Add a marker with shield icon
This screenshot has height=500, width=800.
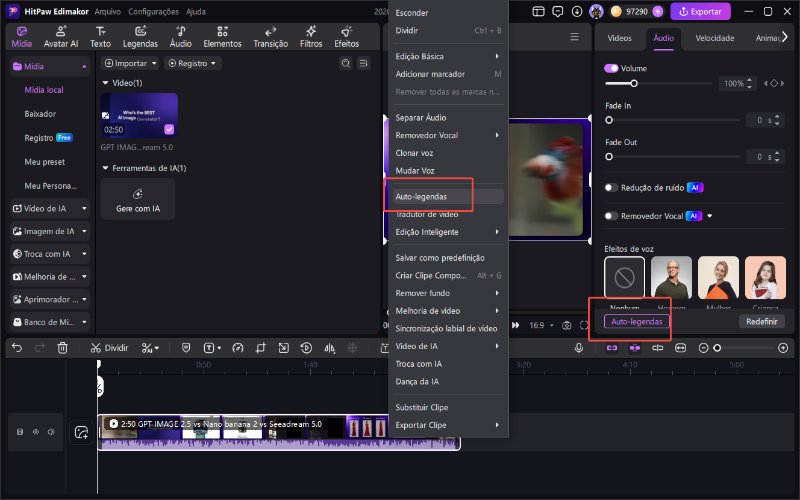tap(186, 348)
